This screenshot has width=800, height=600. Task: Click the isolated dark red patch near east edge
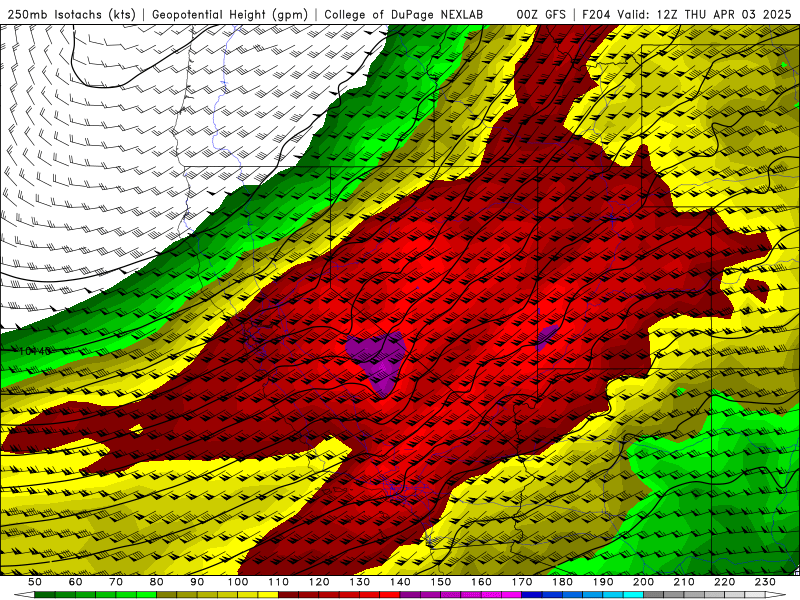pyautogui.click(x=757, y=290)
